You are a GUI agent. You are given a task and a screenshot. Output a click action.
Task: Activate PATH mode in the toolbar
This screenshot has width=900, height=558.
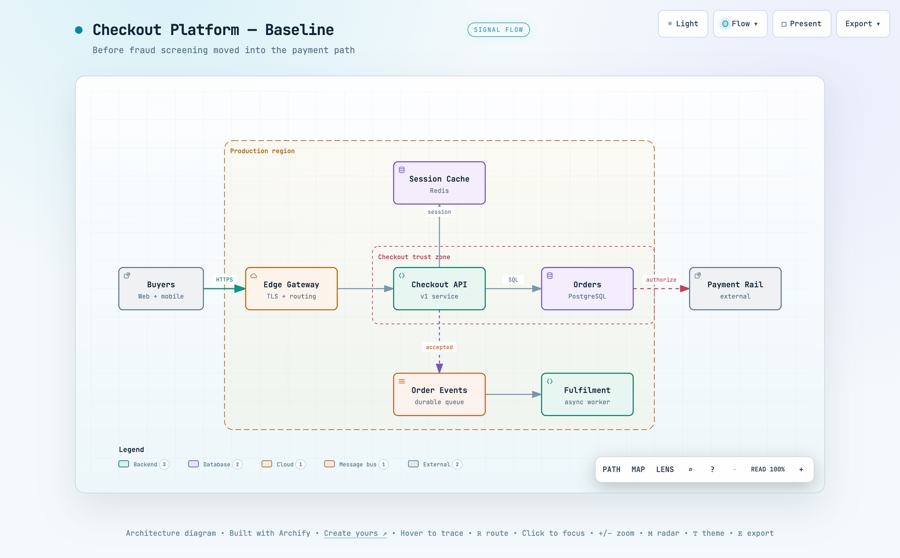pyautogui.click(x=611, y=469)
